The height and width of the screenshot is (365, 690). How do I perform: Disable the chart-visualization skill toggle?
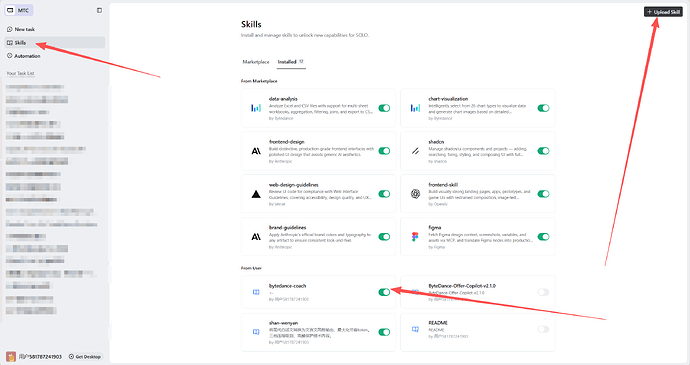point(543,108)
